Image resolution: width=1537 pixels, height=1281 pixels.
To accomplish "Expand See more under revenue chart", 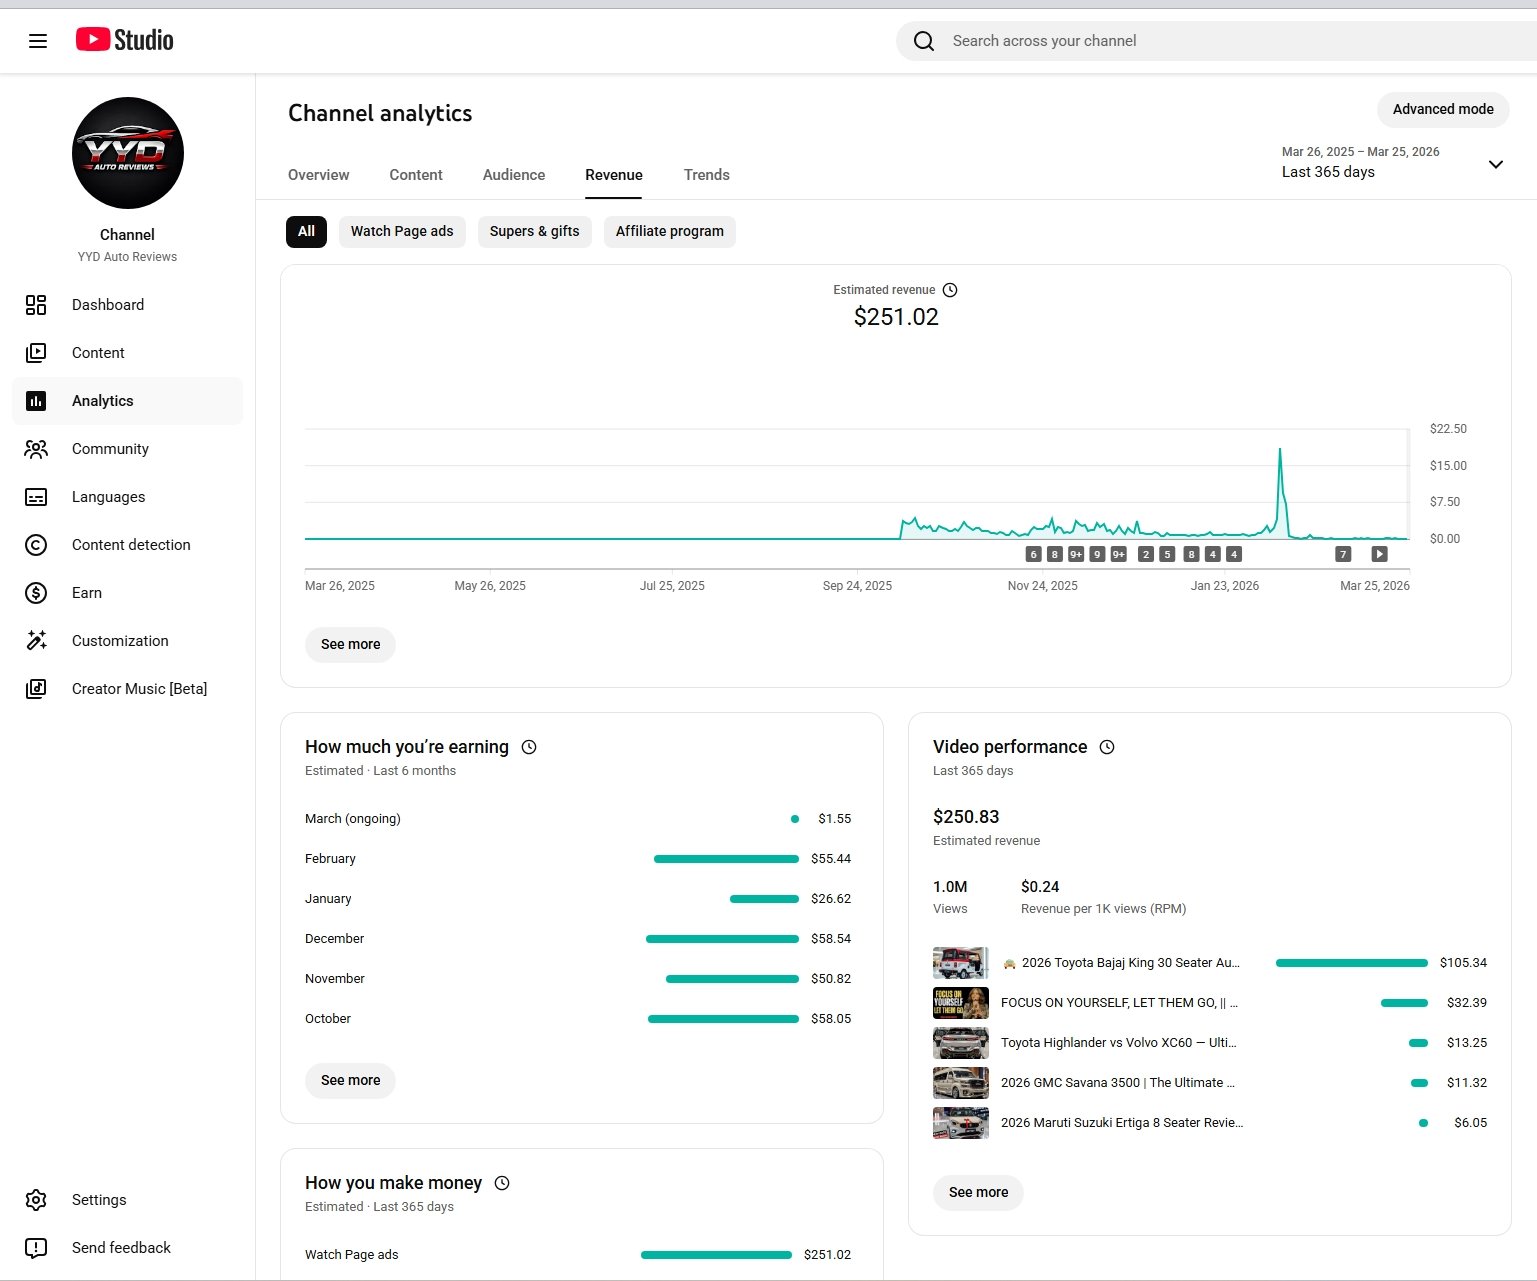I will coord(350,644).
